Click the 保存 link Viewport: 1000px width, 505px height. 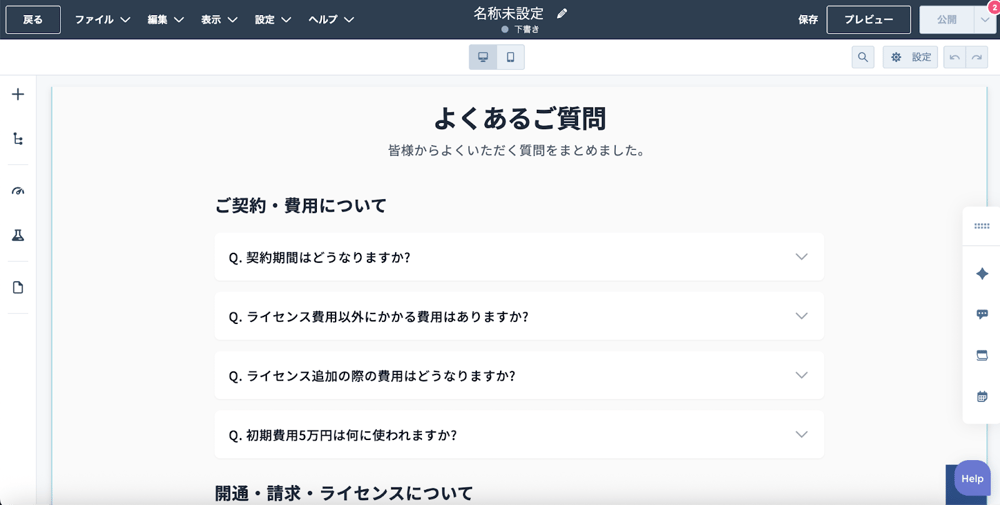(808, 20)
